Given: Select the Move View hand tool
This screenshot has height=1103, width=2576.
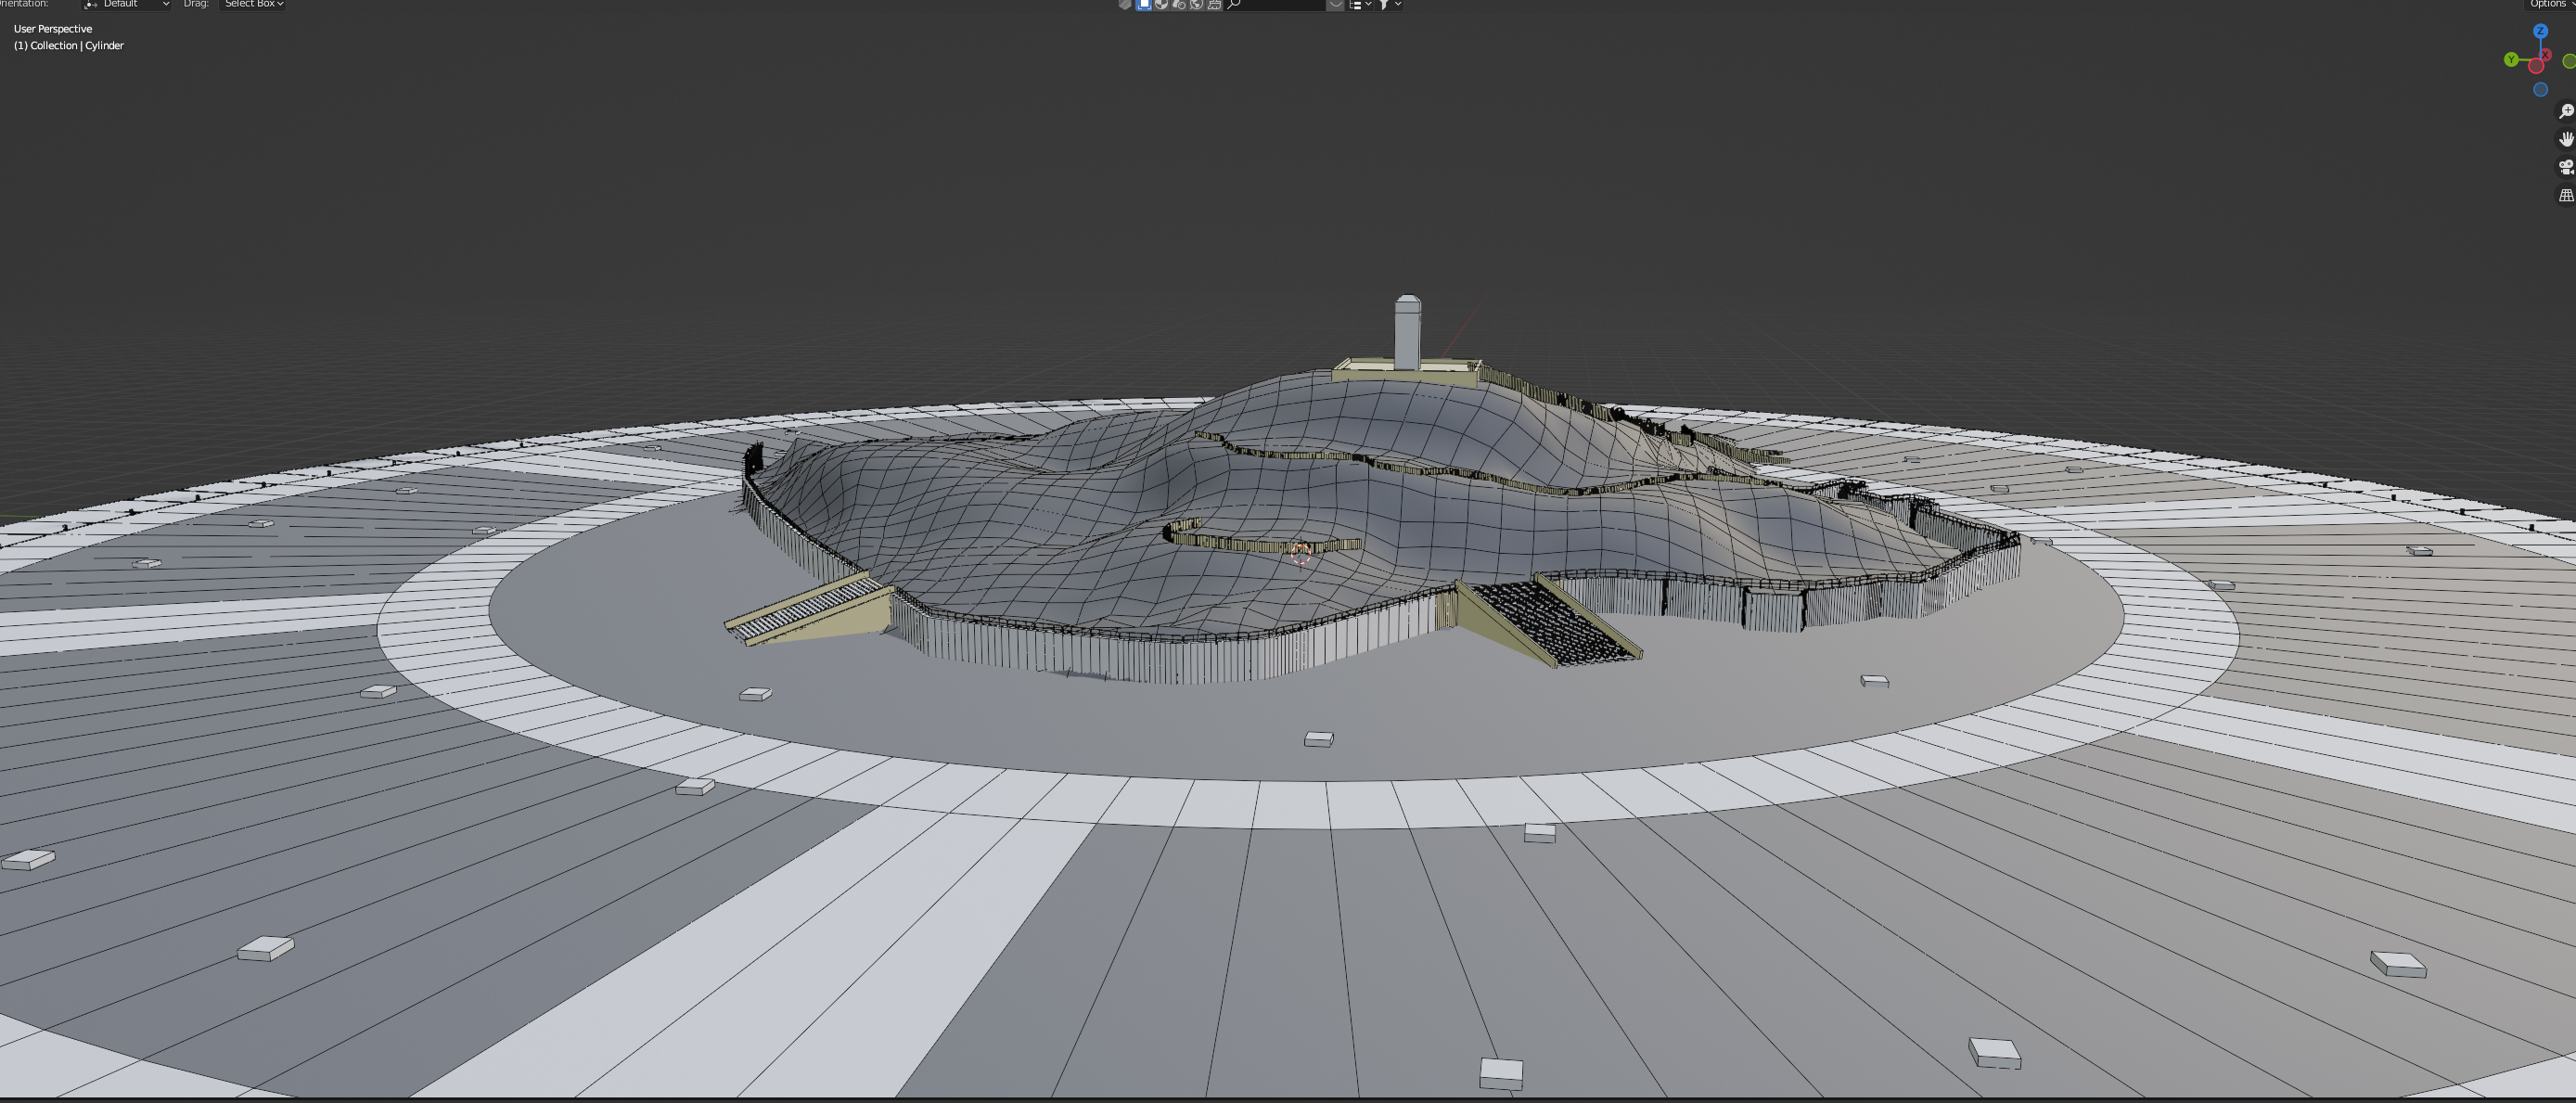Looking at the screenshot, I should point(2565,139).
